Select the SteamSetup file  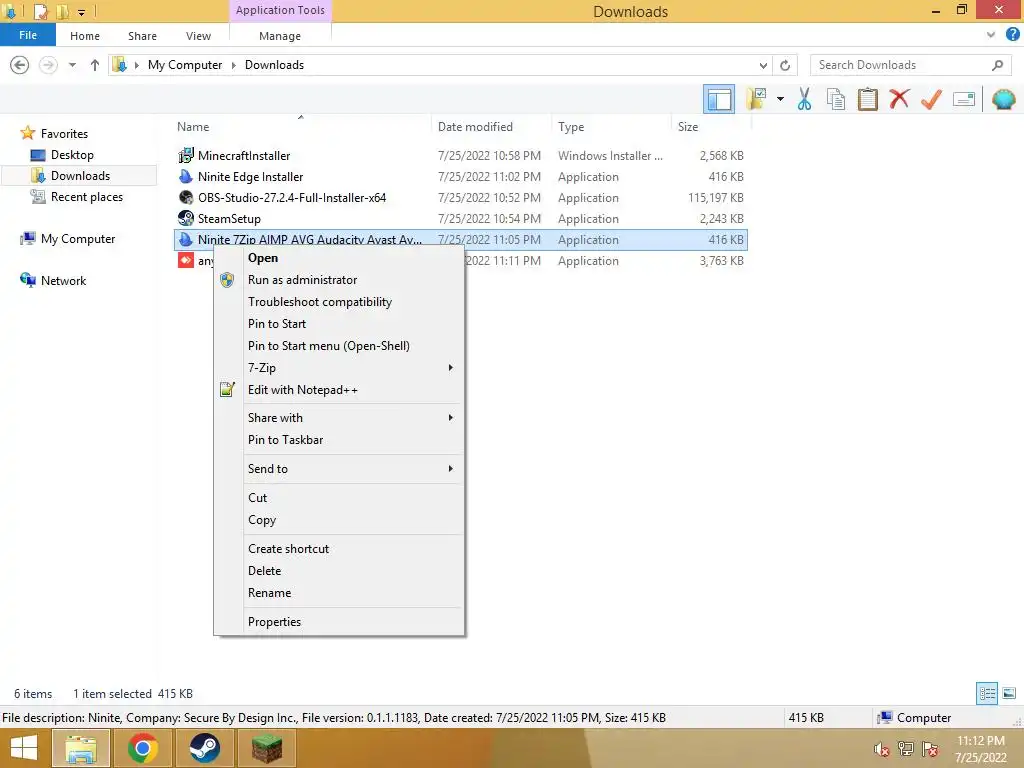(229, 218)
